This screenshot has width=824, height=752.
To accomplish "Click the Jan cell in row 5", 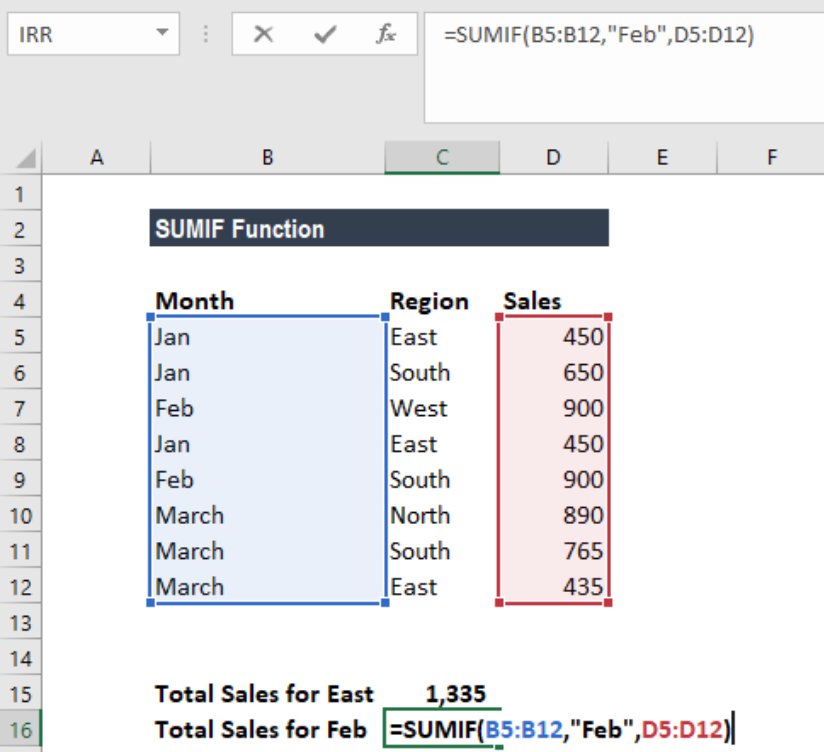I will [267, 337].
